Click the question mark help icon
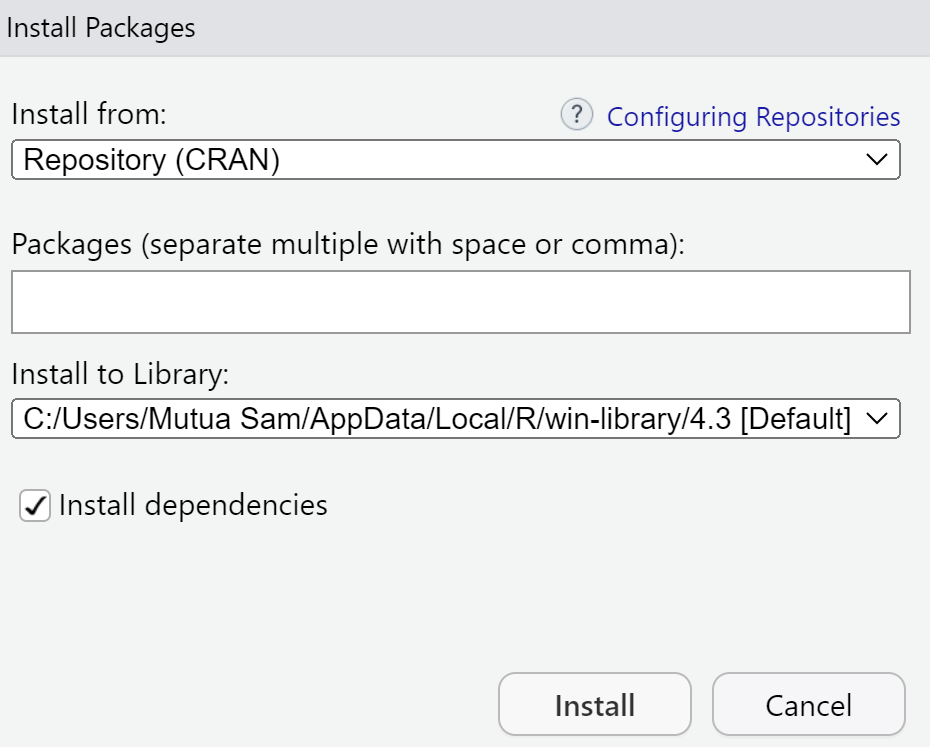The width and height of the screenshot is (930, 747). [x=576, y=116]
